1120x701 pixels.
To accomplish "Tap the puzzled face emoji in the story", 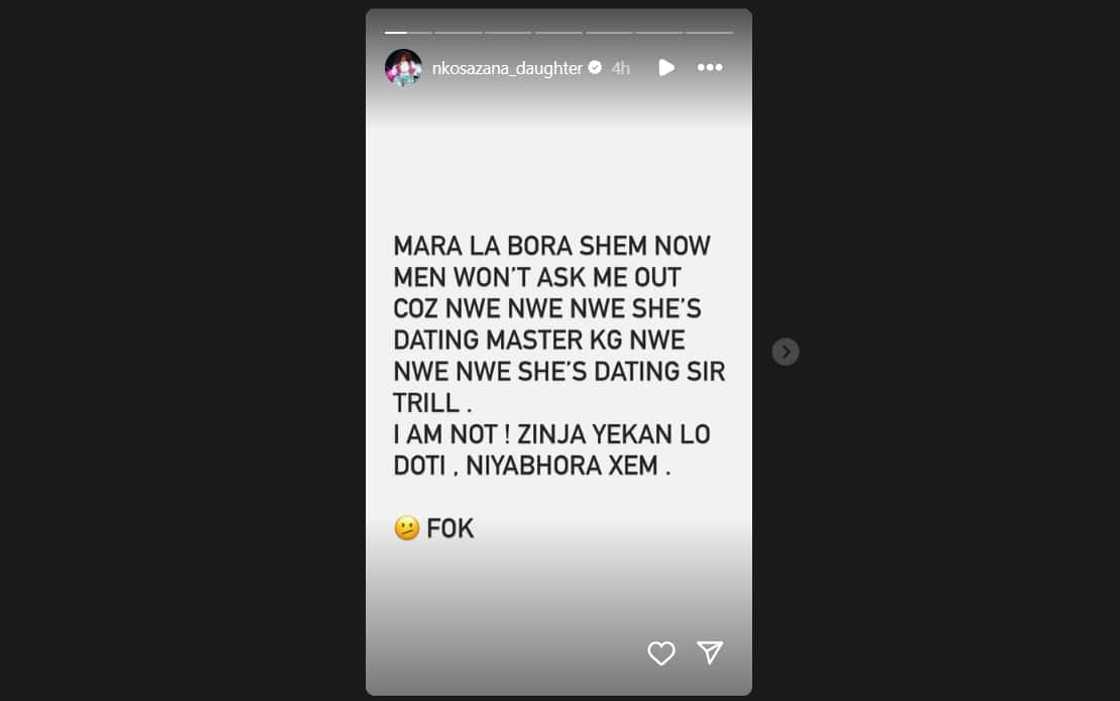I will point(406,527).
